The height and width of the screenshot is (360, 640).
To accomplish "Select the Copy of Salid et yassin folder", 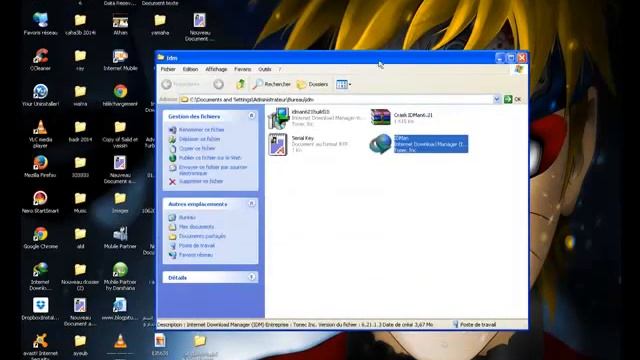I will pyautogui.click(x=120, y=133).
